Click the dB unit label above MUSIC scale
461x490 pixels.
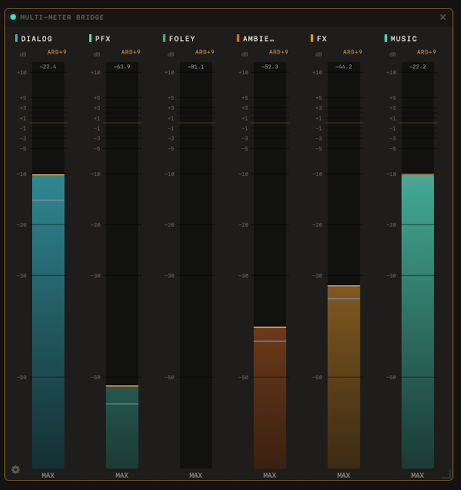393,54
